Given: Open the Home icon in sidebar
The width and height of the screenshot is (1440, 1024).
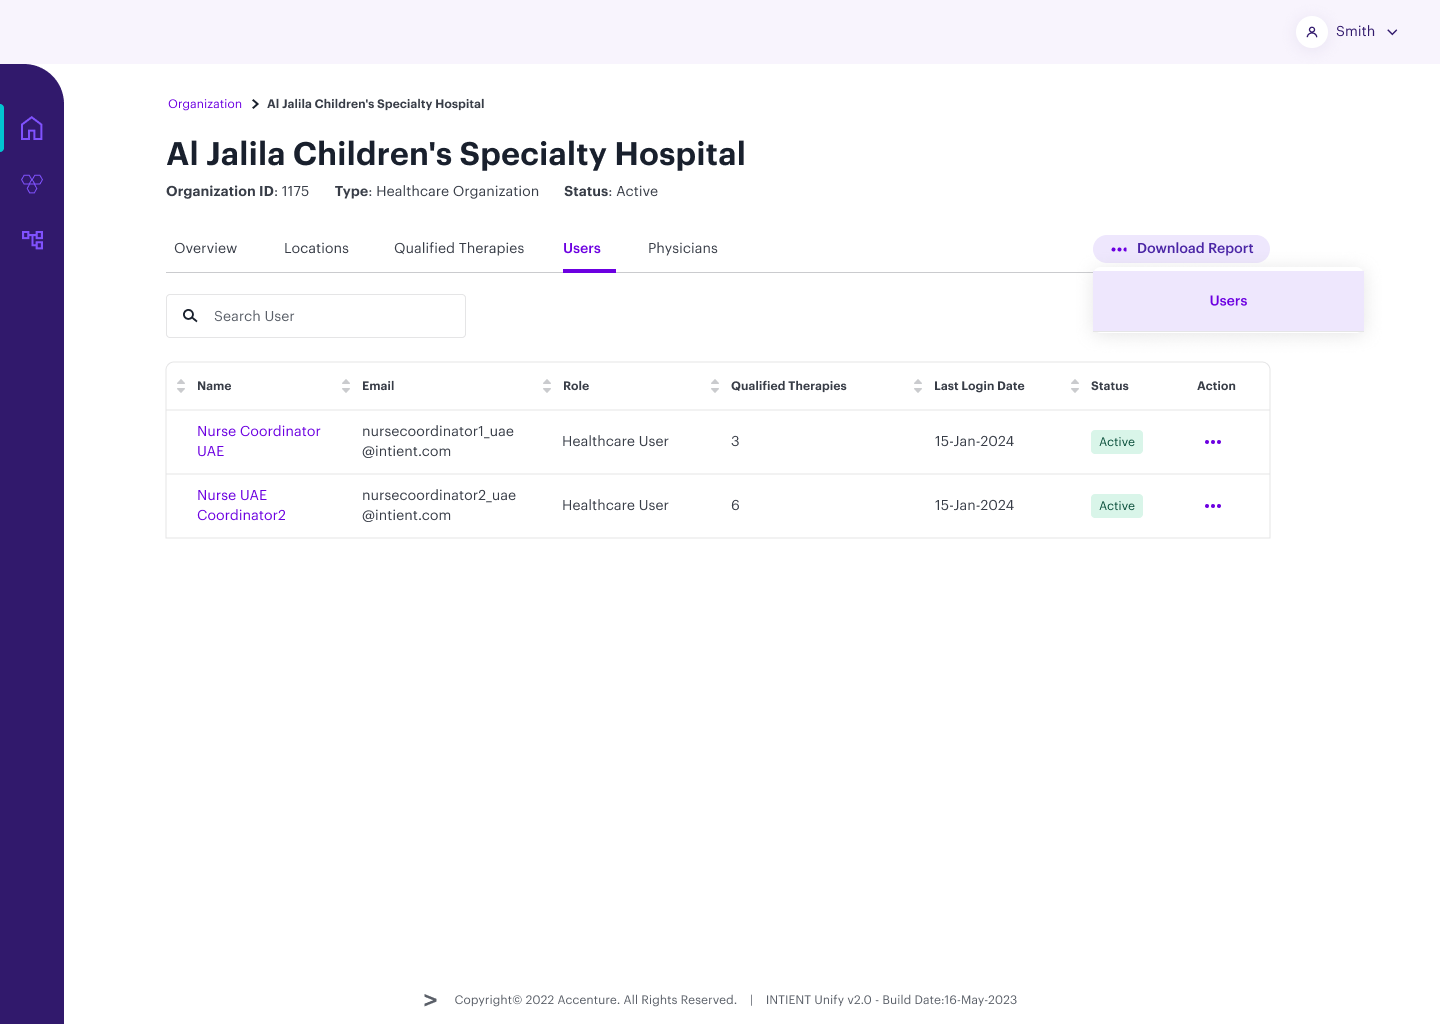Looking at the screenshot, I should 32,128.
